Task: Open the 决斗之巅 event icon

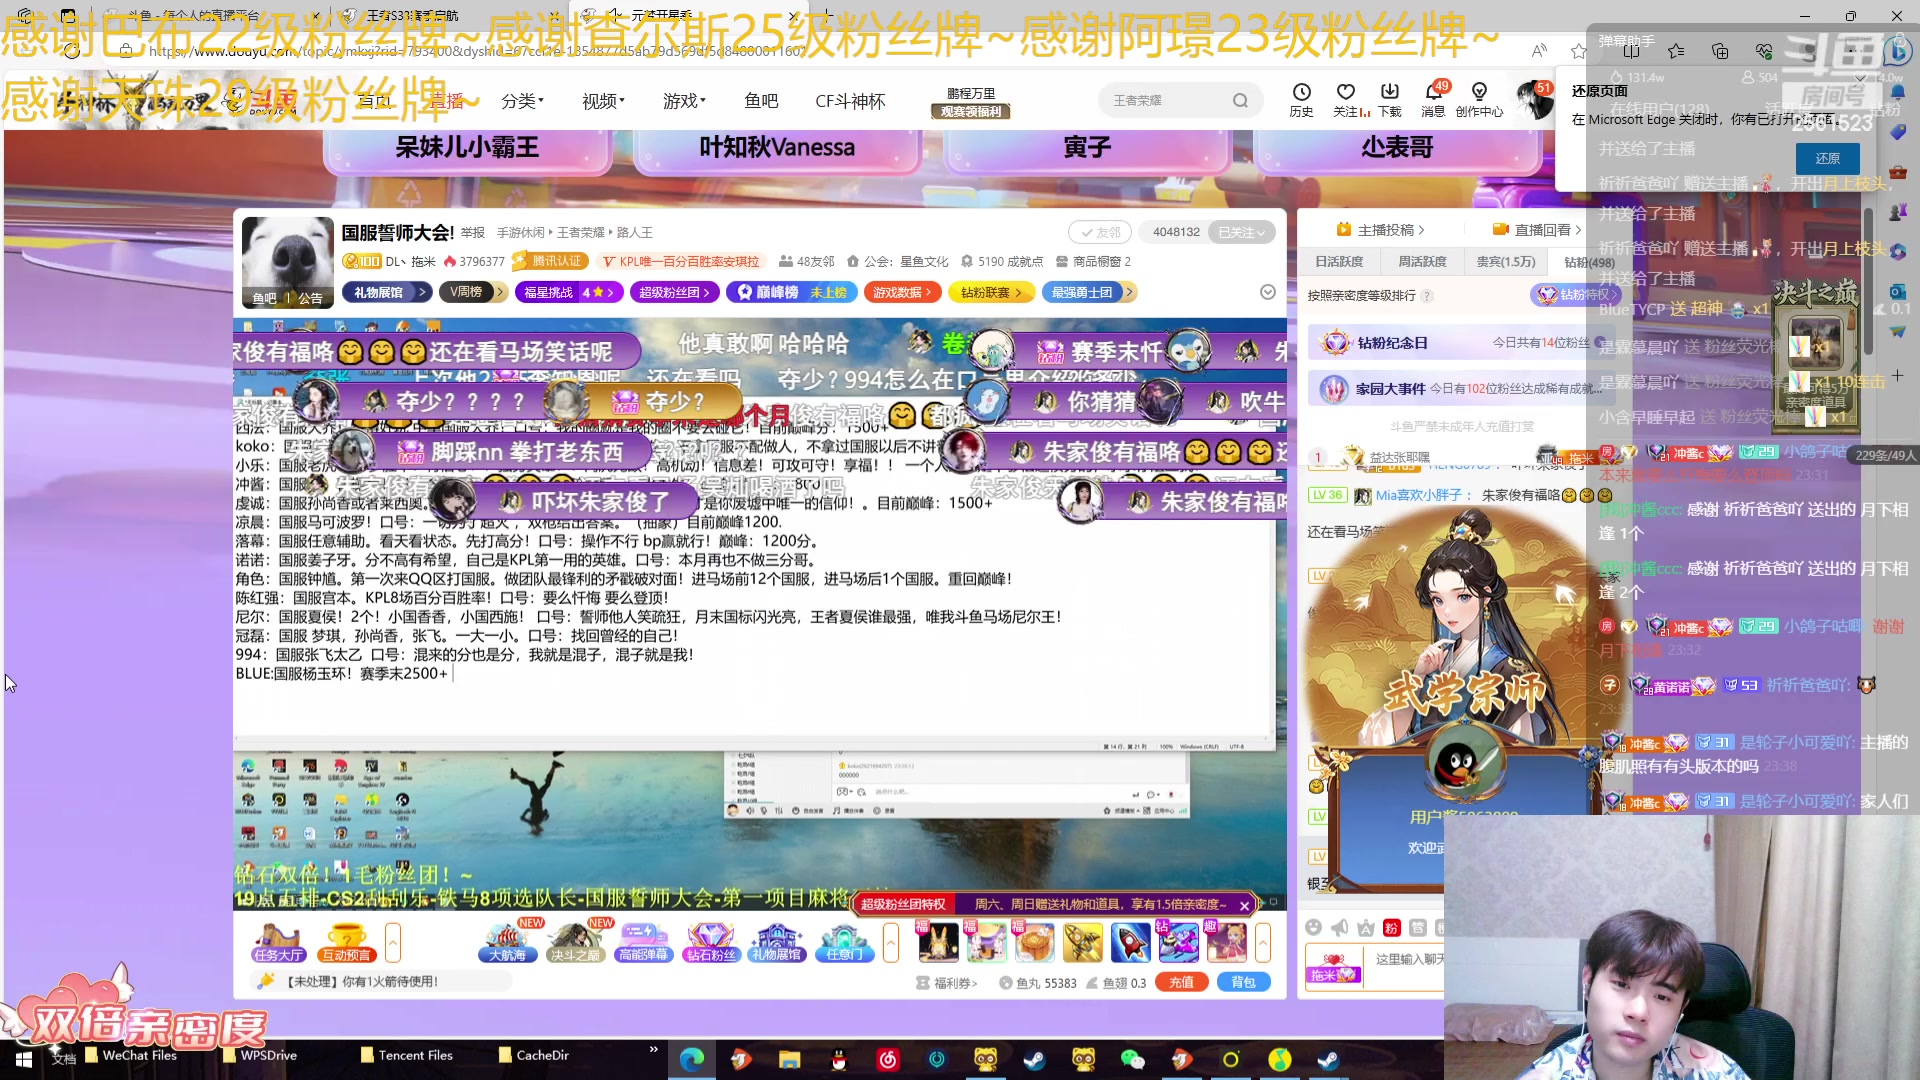Action: click(x=578, y=940)
